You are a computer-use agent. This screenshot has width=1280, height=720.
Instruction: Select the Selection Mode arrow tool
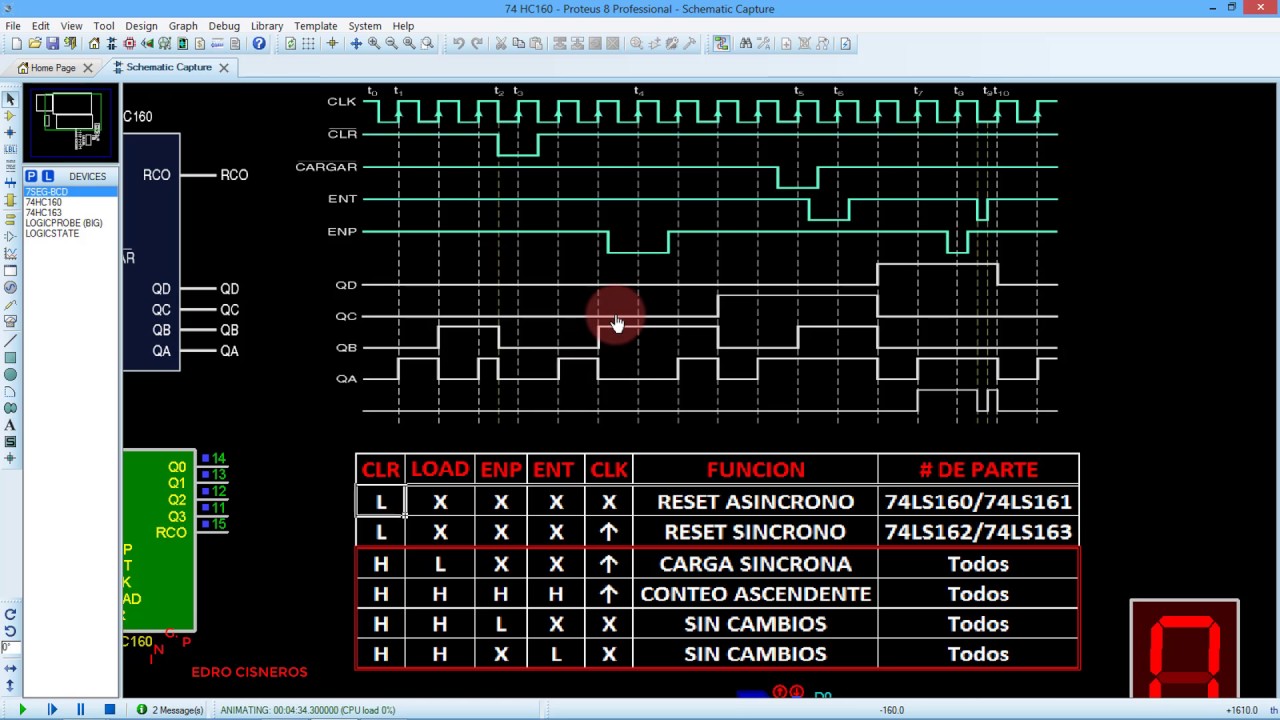click(10, 98)
